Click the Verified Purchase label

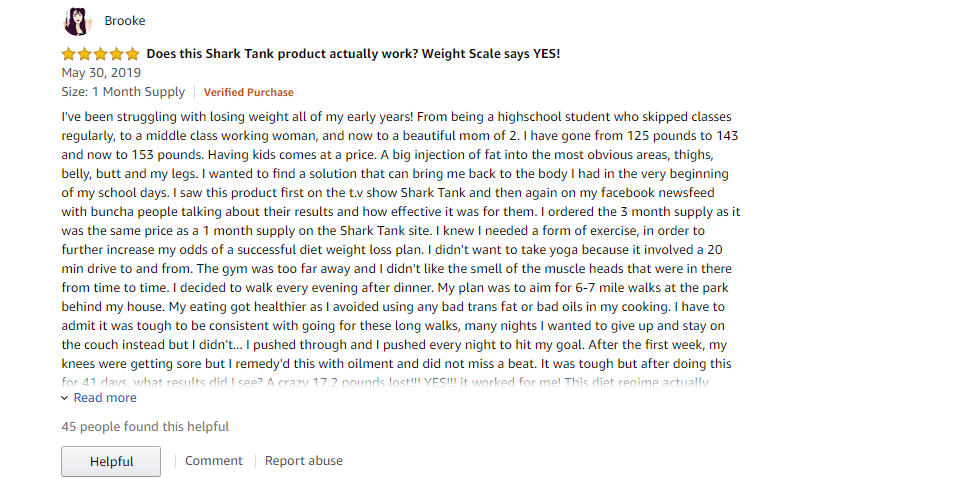click(x=248, y=92)
